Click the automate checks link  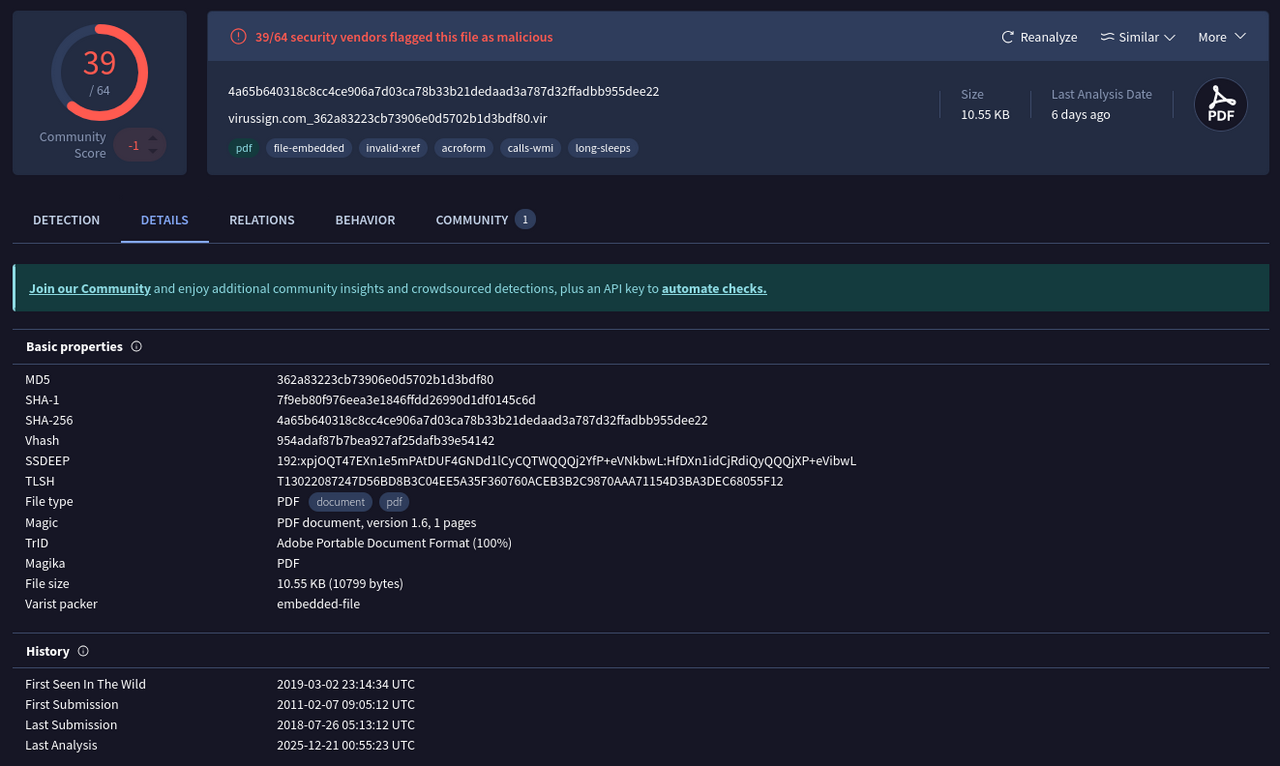[x=713, y=288]
